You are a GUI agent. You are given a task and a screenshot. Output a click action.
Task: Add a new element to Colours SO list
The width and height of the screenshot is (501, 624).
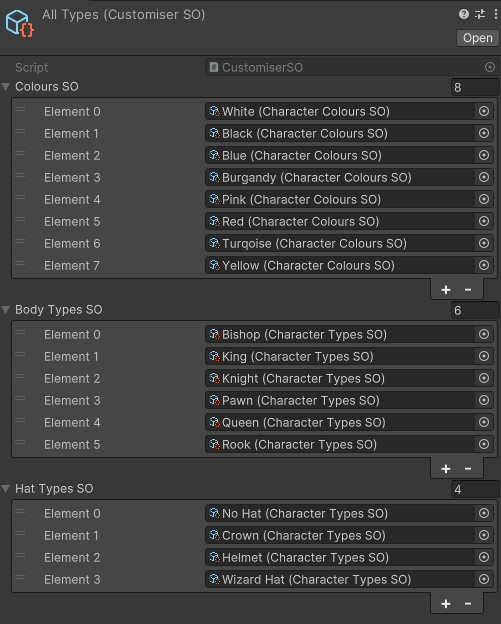click(446, 290)
